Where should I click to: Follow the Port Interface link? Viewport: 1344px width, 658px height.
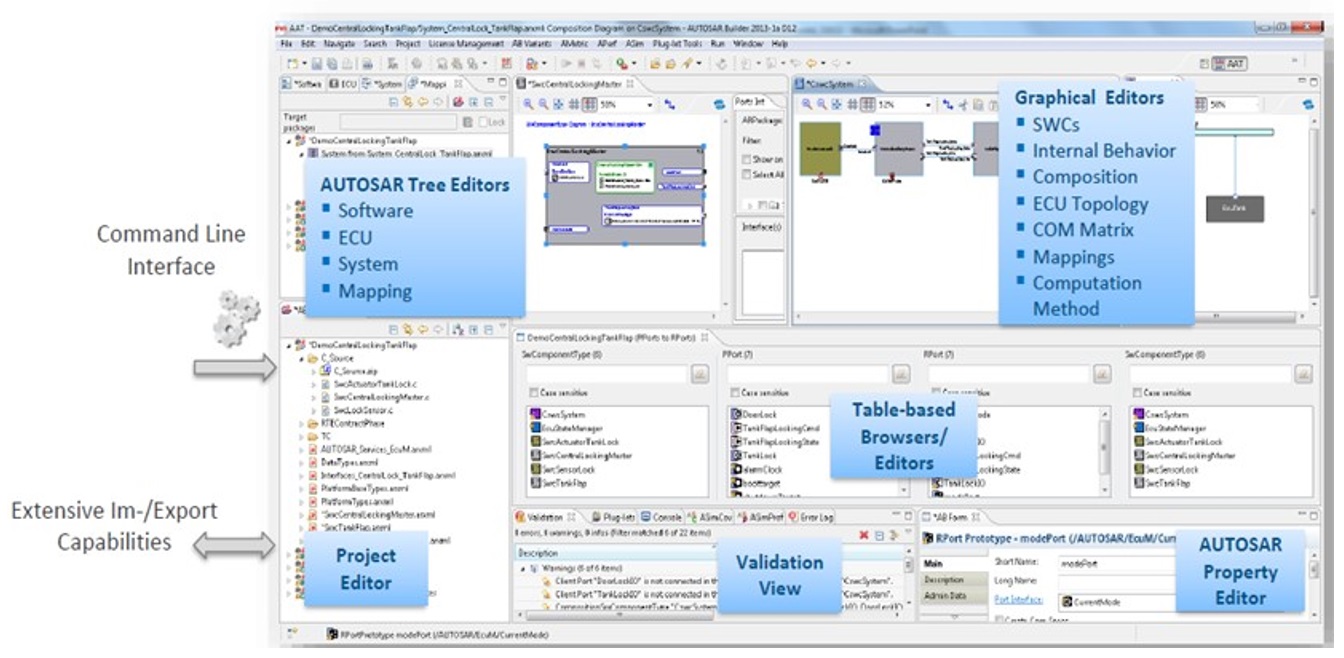point(1018,600)
